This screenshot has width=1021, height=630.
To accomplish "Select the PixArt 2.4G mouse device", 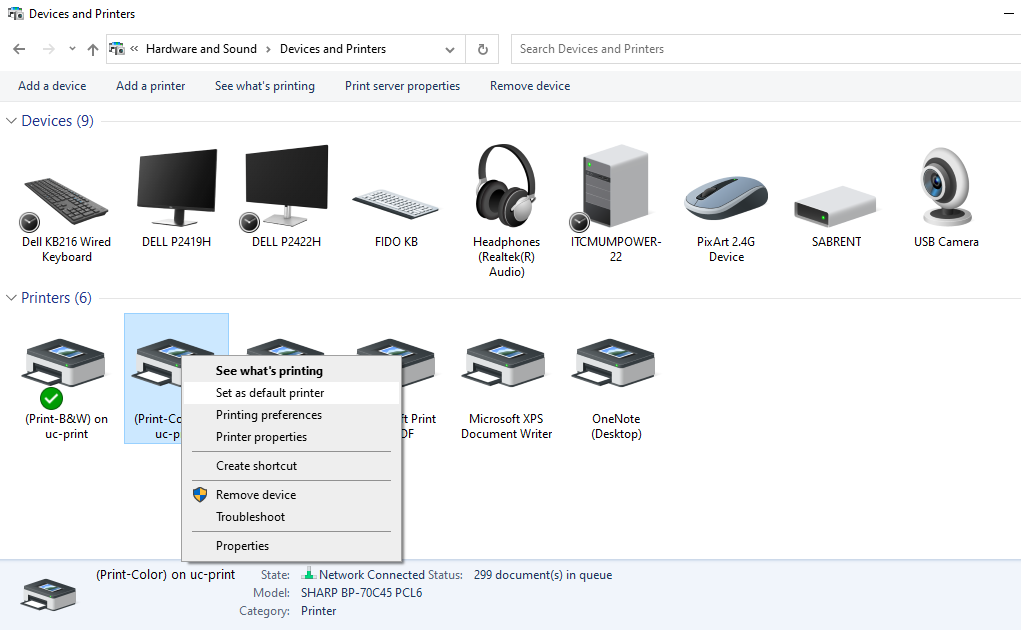I will tap(726, 200).
